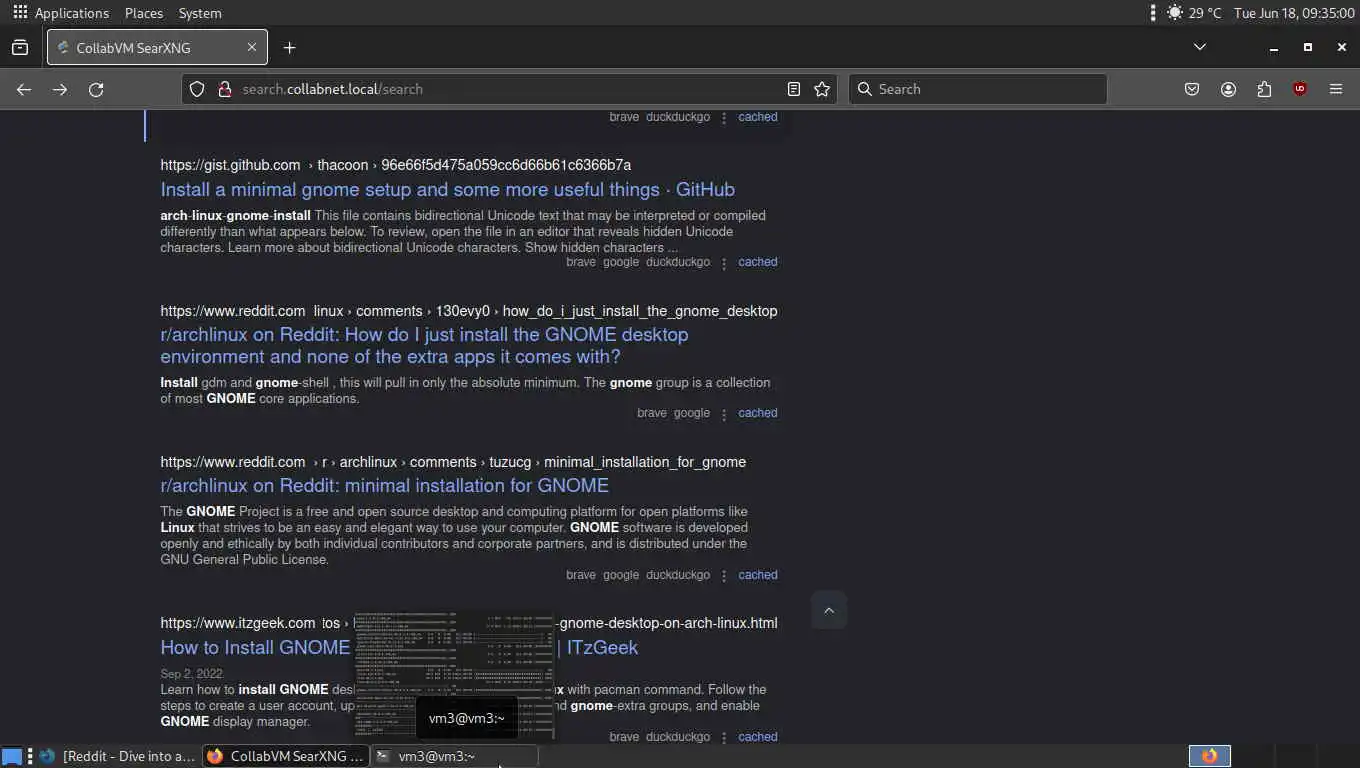Viewport: 1360px width, 768px height.
Task: Bookmark this page with the star
Action: (822, 89)
